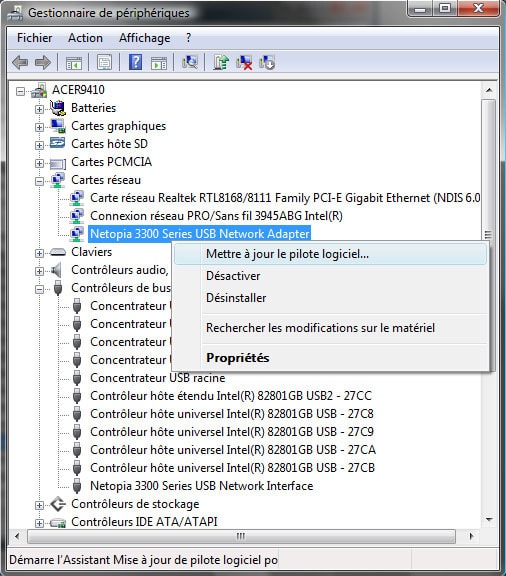The width and height of the screenshot is (506, 576).
Task: Select Connexion réseau PRO/Sans fil 3945ABG Intel(R)
Action: [x=216, y=216]
